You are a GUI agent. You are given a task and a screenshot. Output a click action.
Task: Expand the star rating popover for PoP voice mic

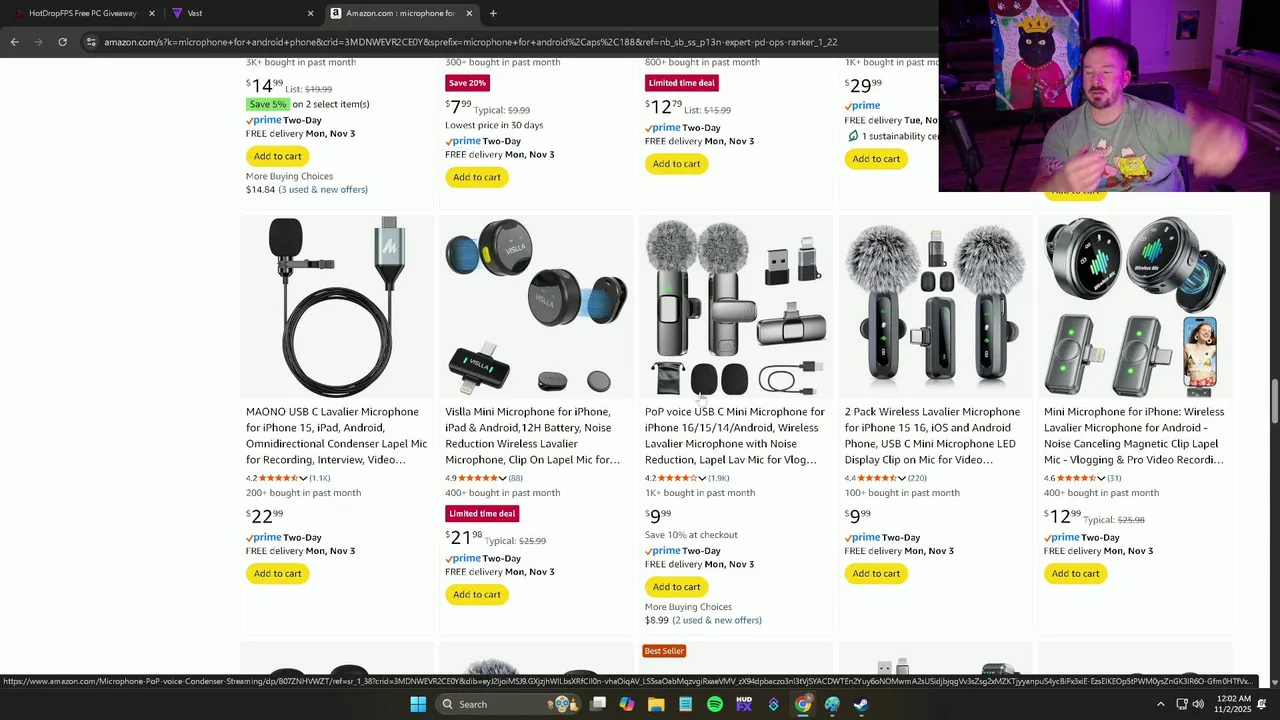[x=702, y=478]
